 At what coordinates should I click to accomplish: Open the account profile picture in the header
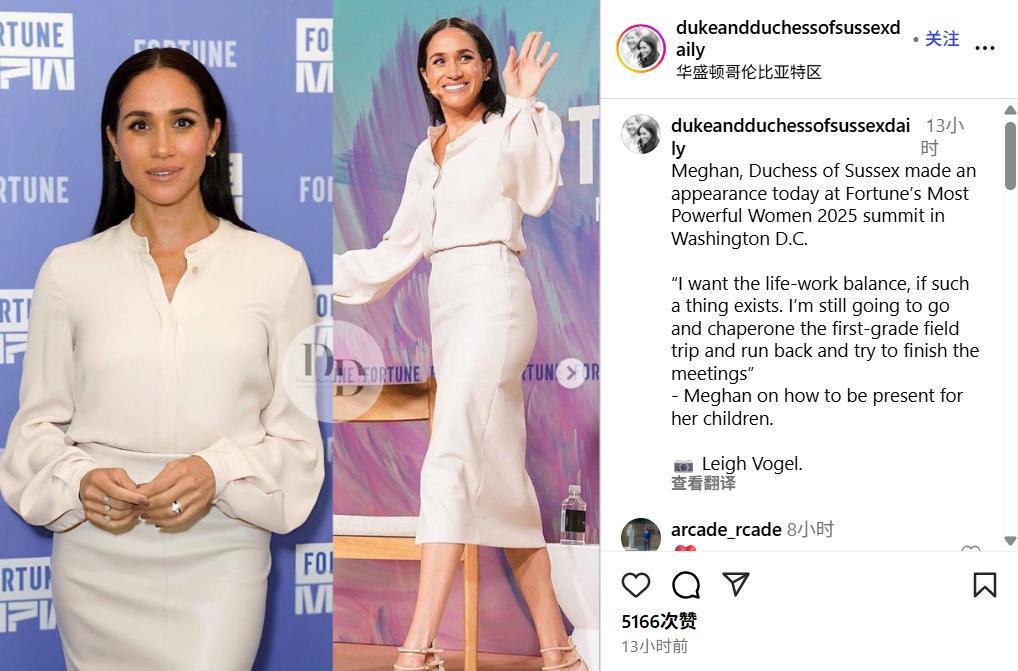(641, 49)
